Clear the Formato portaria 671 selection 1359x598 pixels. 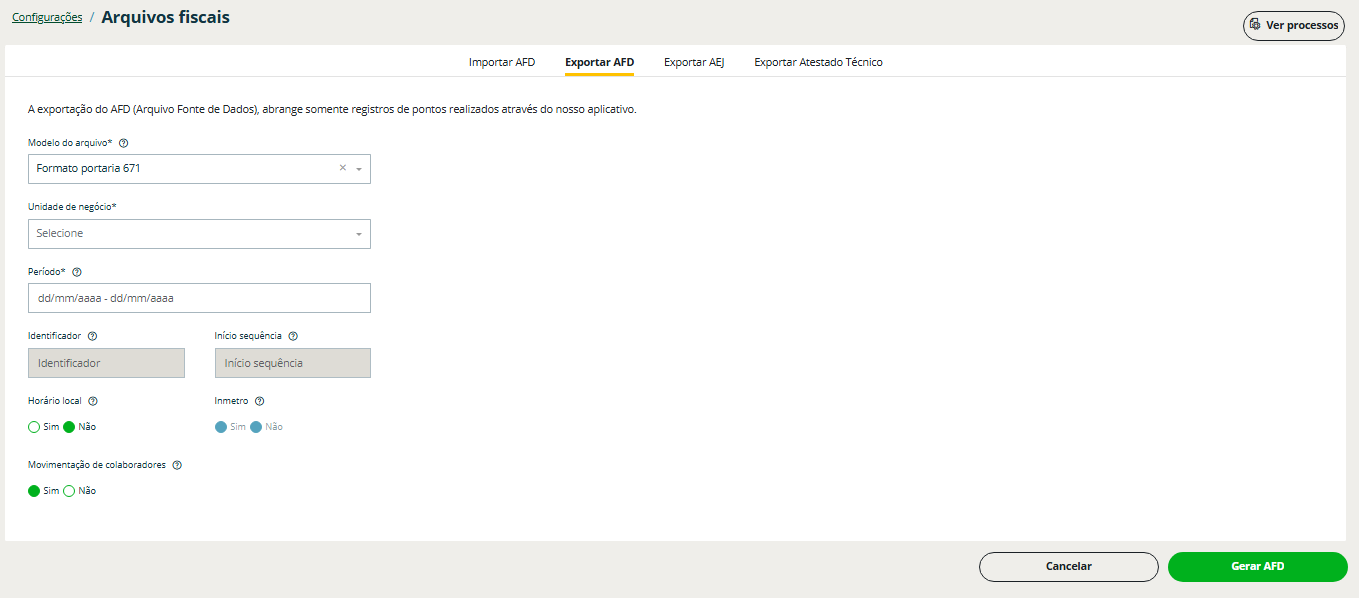[x=342, y=168]
